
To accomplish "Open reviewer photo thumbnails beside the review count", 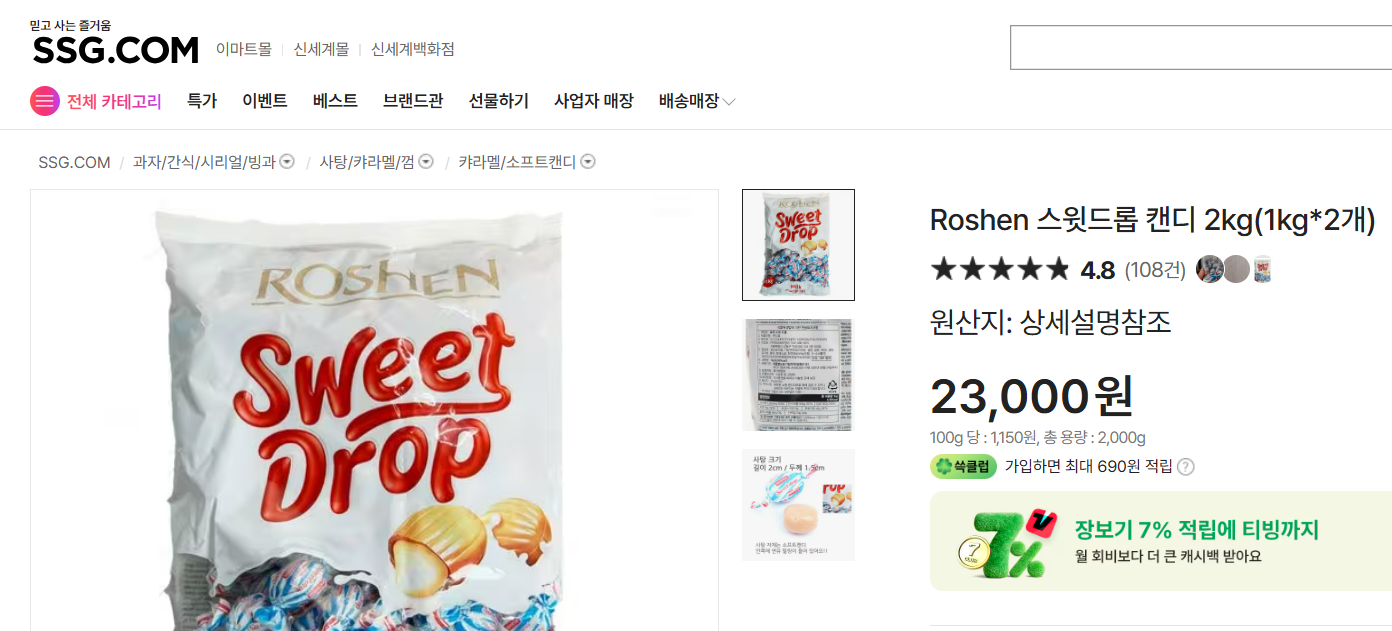I will point(1234,269).
